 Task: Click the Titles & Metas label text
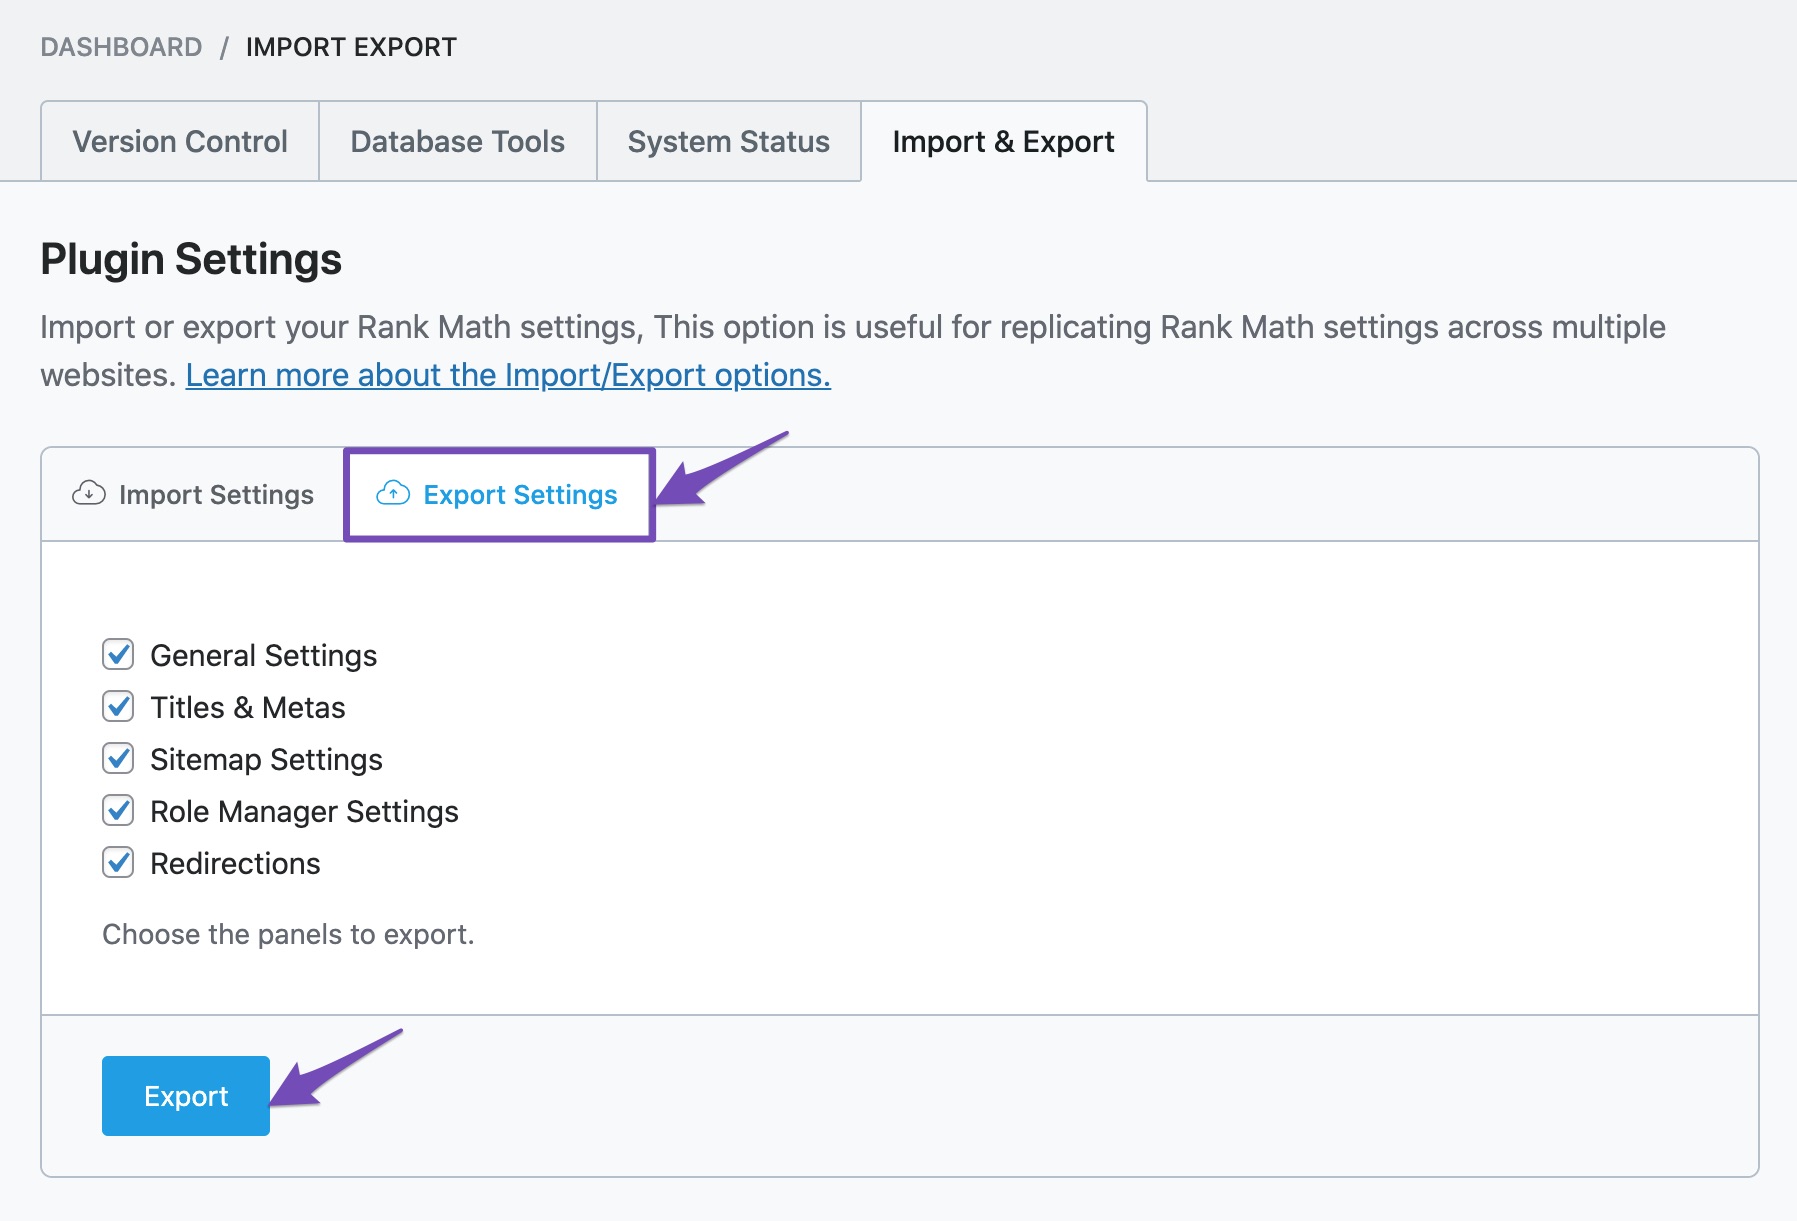[248, 707]
